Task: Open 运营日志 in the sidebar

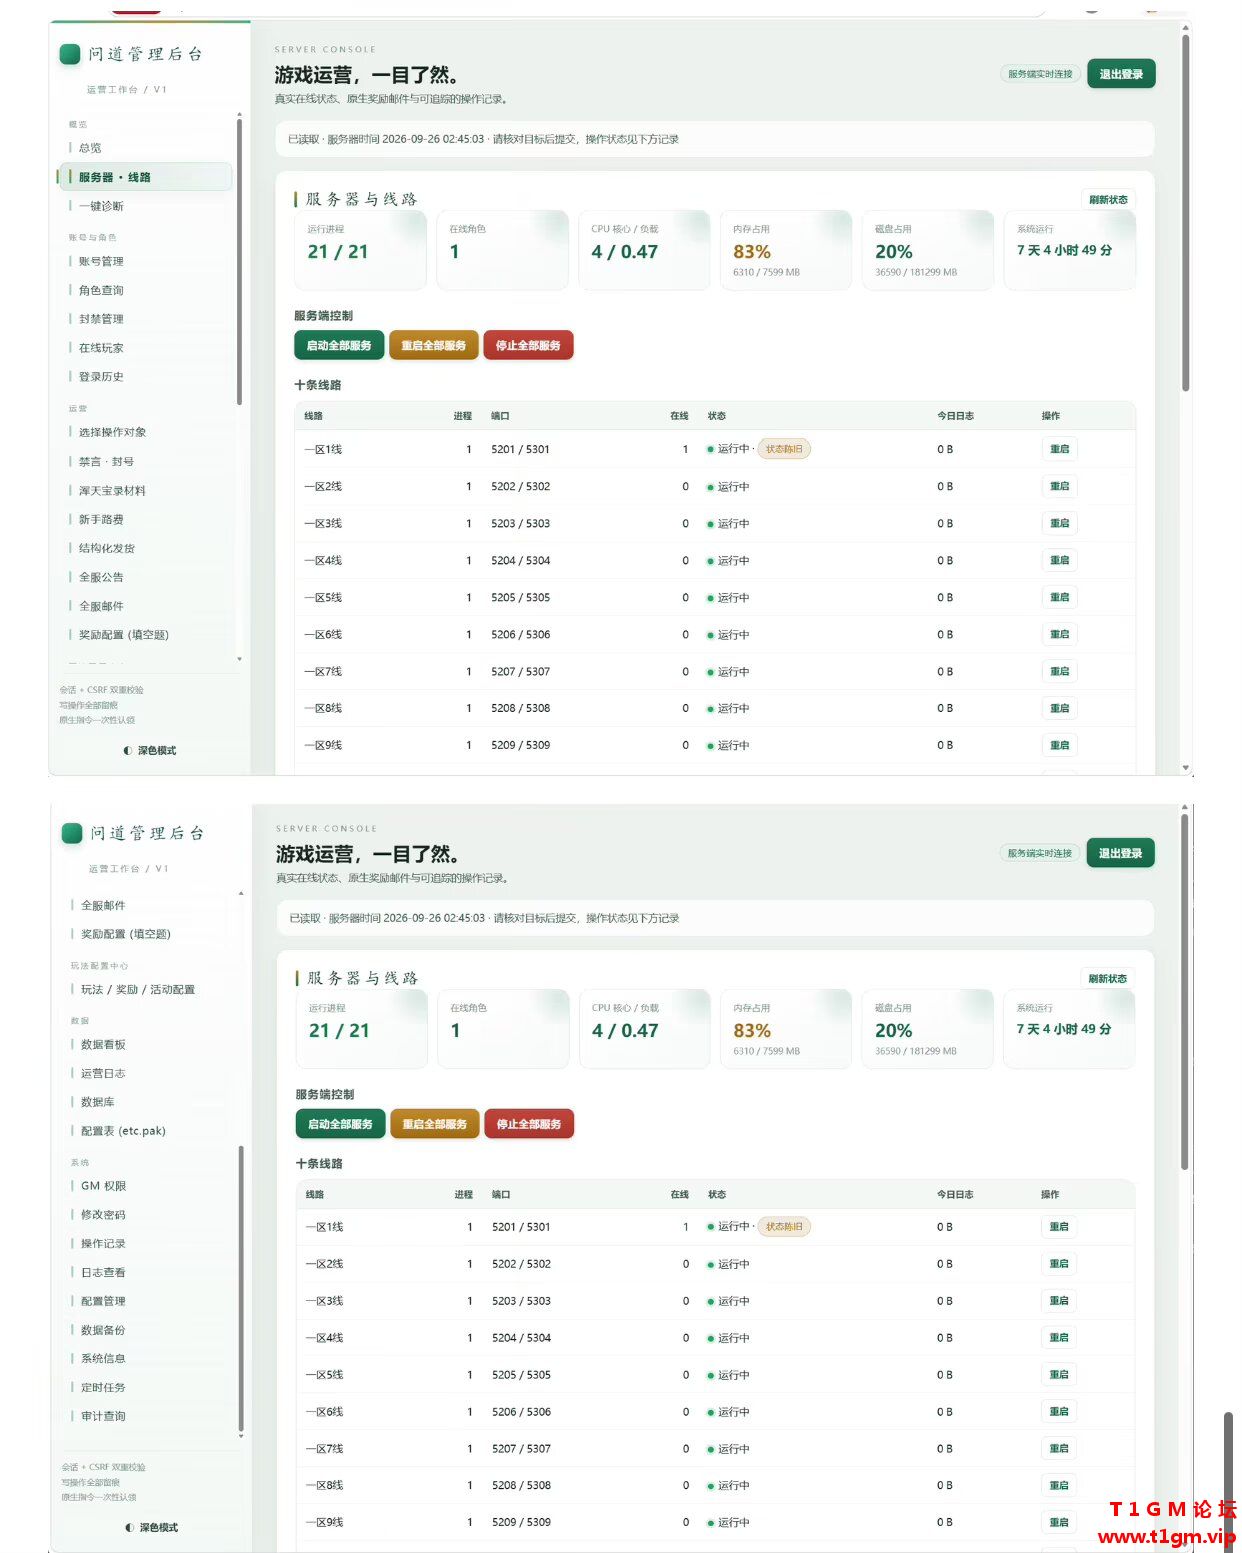Action: (103, 1073)
